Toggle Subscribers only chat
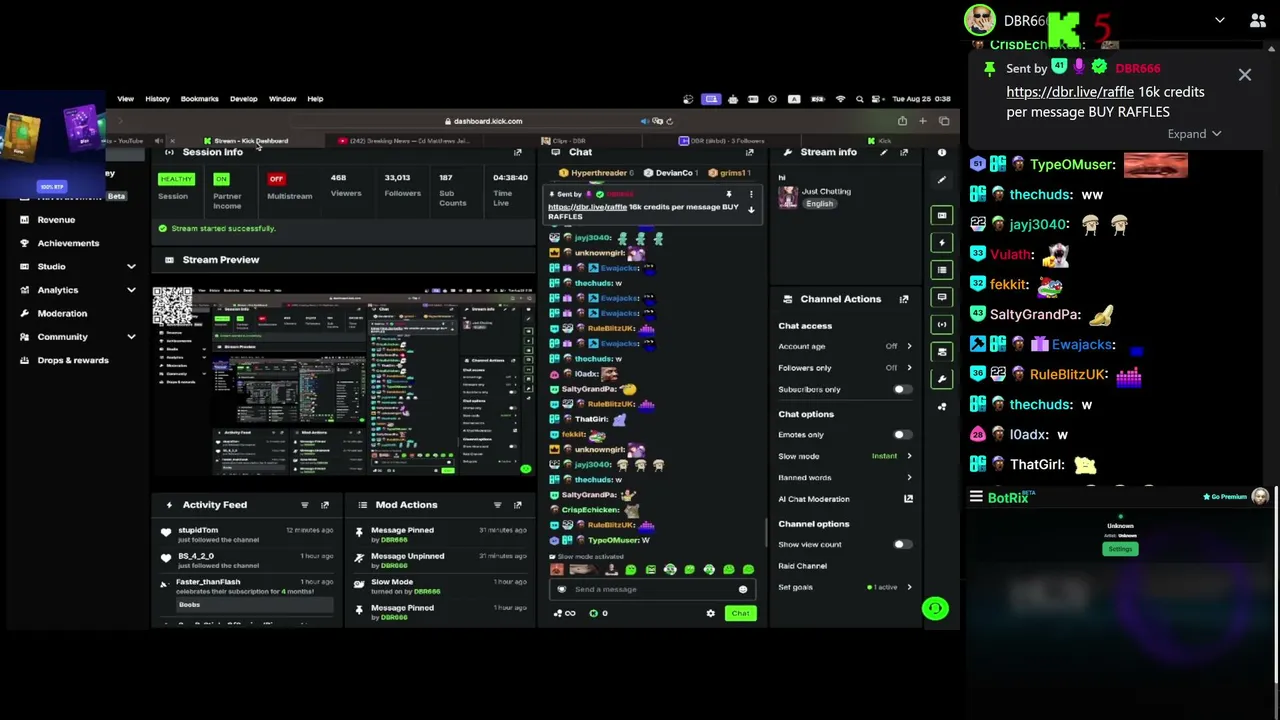Screen dimensions: 1280x720 point(901,389)
